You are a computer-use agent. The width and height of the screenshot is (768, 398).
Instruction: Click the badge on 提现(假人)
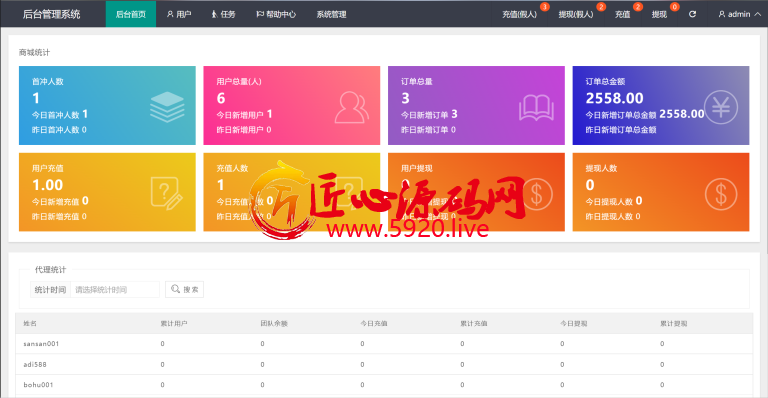pyautogui.click(x=601, y=7)
